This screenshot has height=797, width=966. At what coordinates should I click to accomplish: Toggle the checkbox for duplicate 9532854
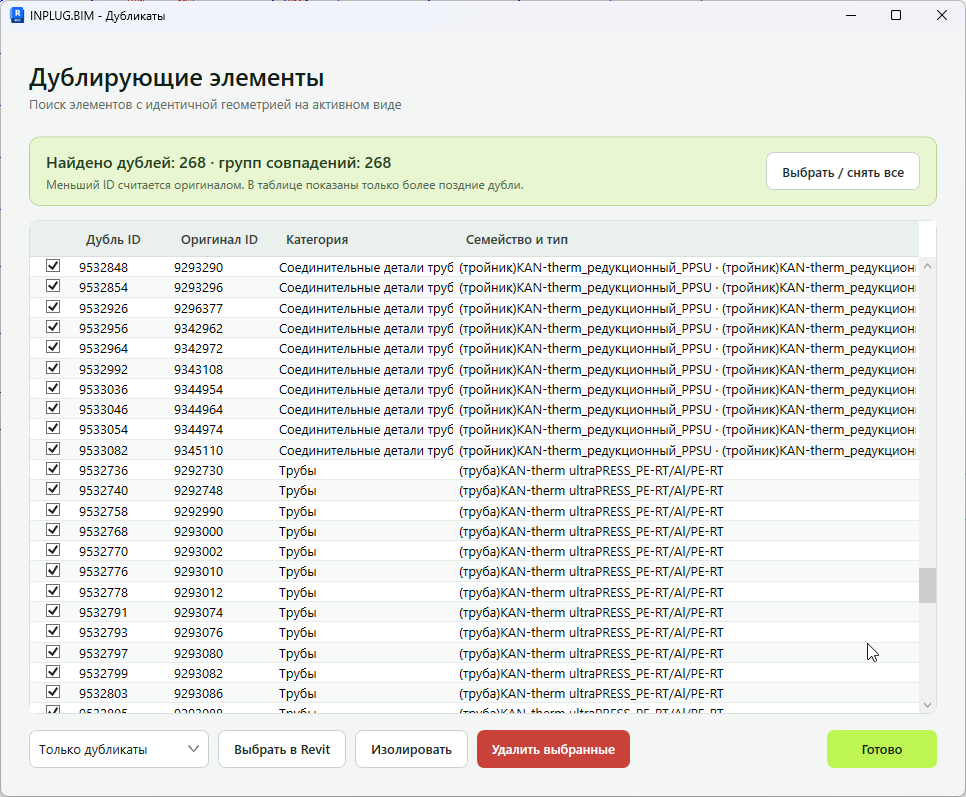pos(53,286)
